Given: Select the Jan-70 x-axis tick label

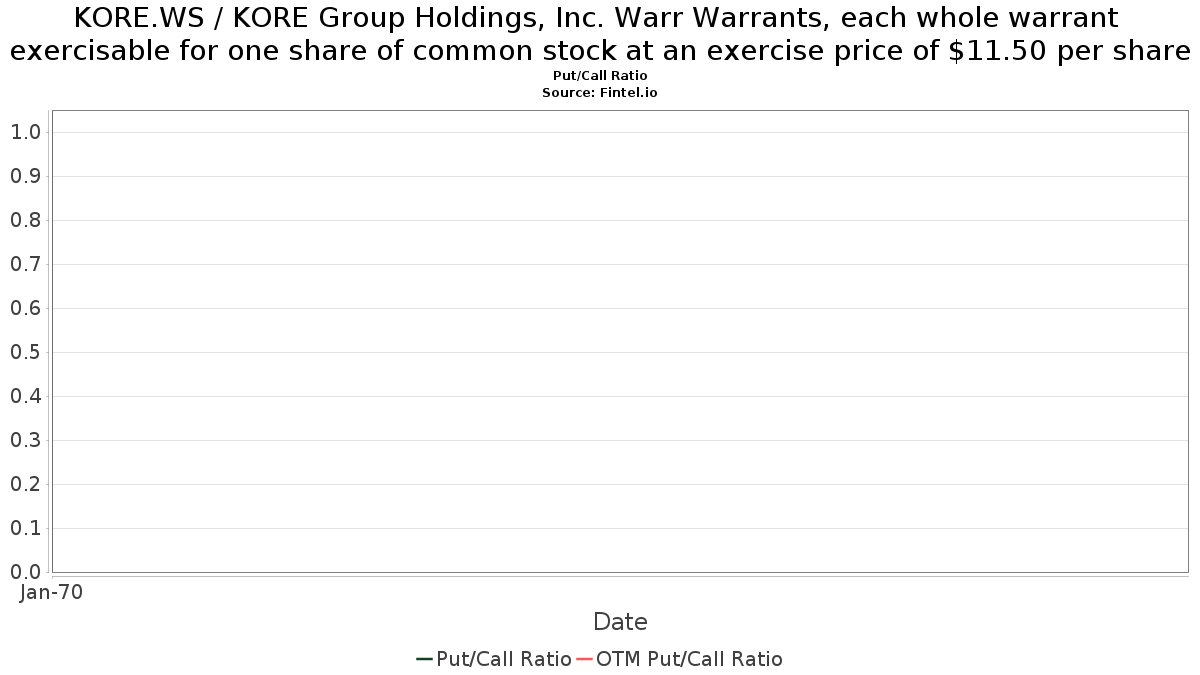Looking at the screenshot, I should tap(51, 592).
